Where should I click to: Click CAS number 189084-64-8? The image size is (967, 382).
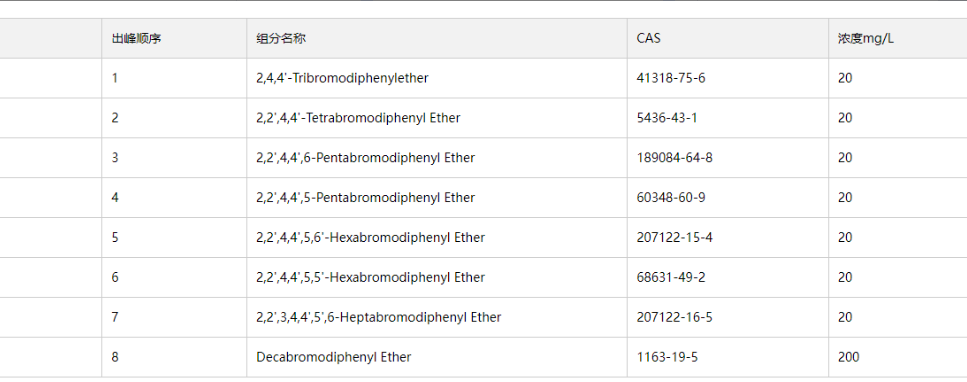pos(675,158)
